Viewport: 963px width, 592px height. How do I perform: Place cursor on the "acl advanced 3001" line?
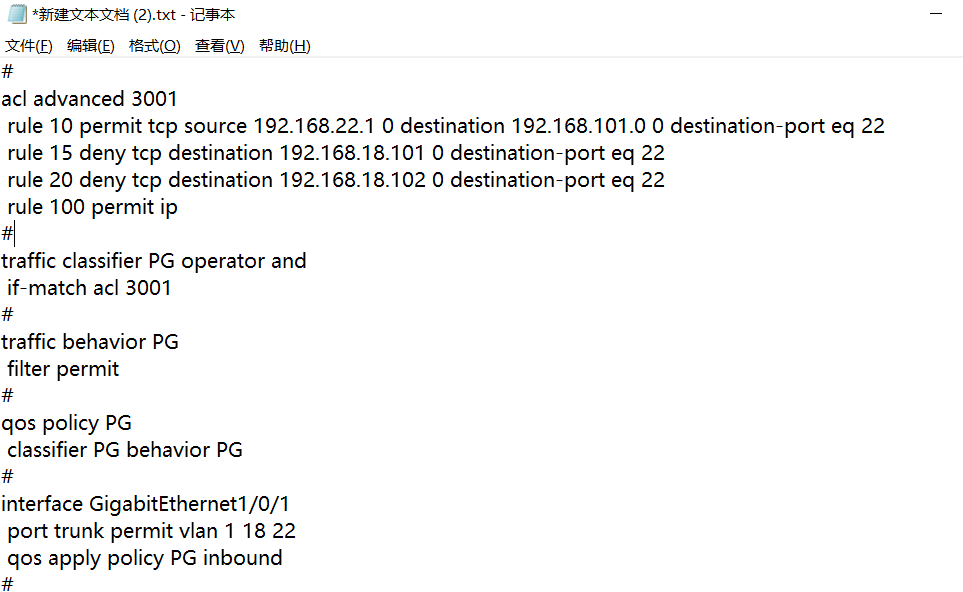pos(89,99)
